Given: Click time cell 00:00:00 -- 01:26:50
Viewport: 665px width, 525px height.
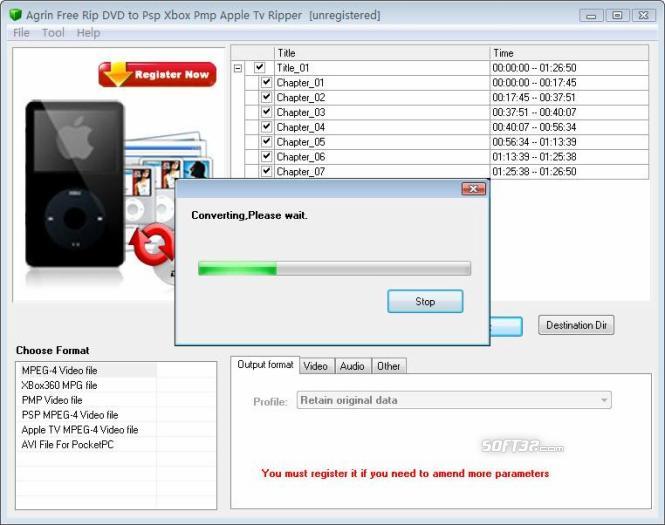Looking at the screenshot, I should pos(534,68).
